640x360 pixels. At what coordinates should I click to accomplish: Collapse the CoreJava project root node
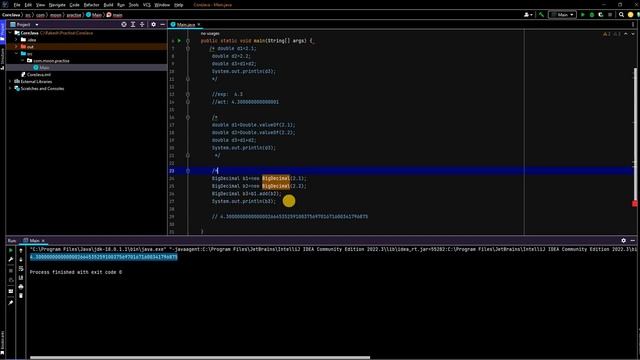pos(10,33)
